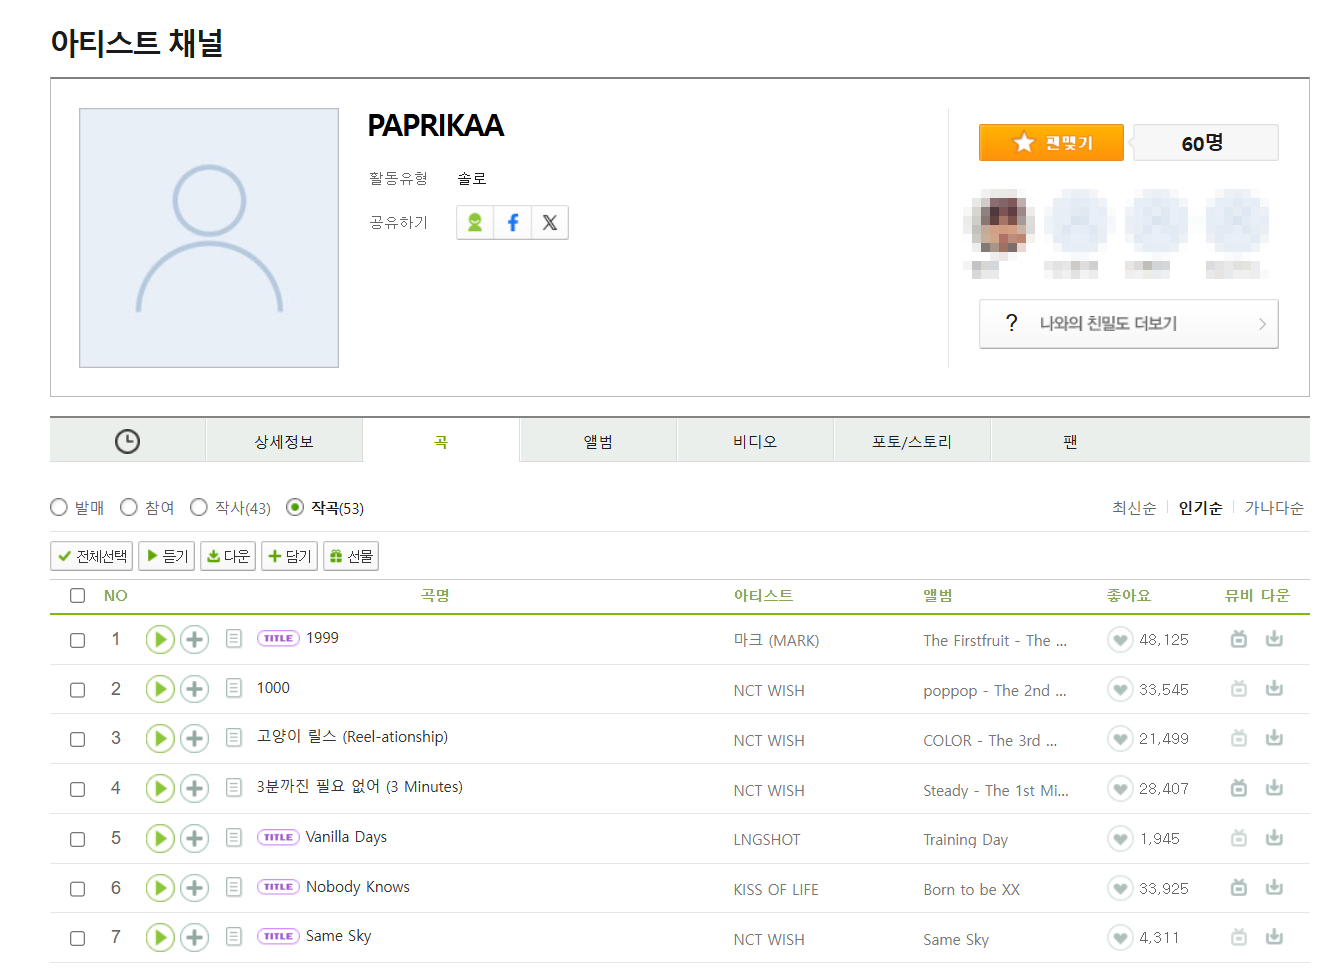Share artist on Facebook
1333x969 pixels.
[512, 222]
